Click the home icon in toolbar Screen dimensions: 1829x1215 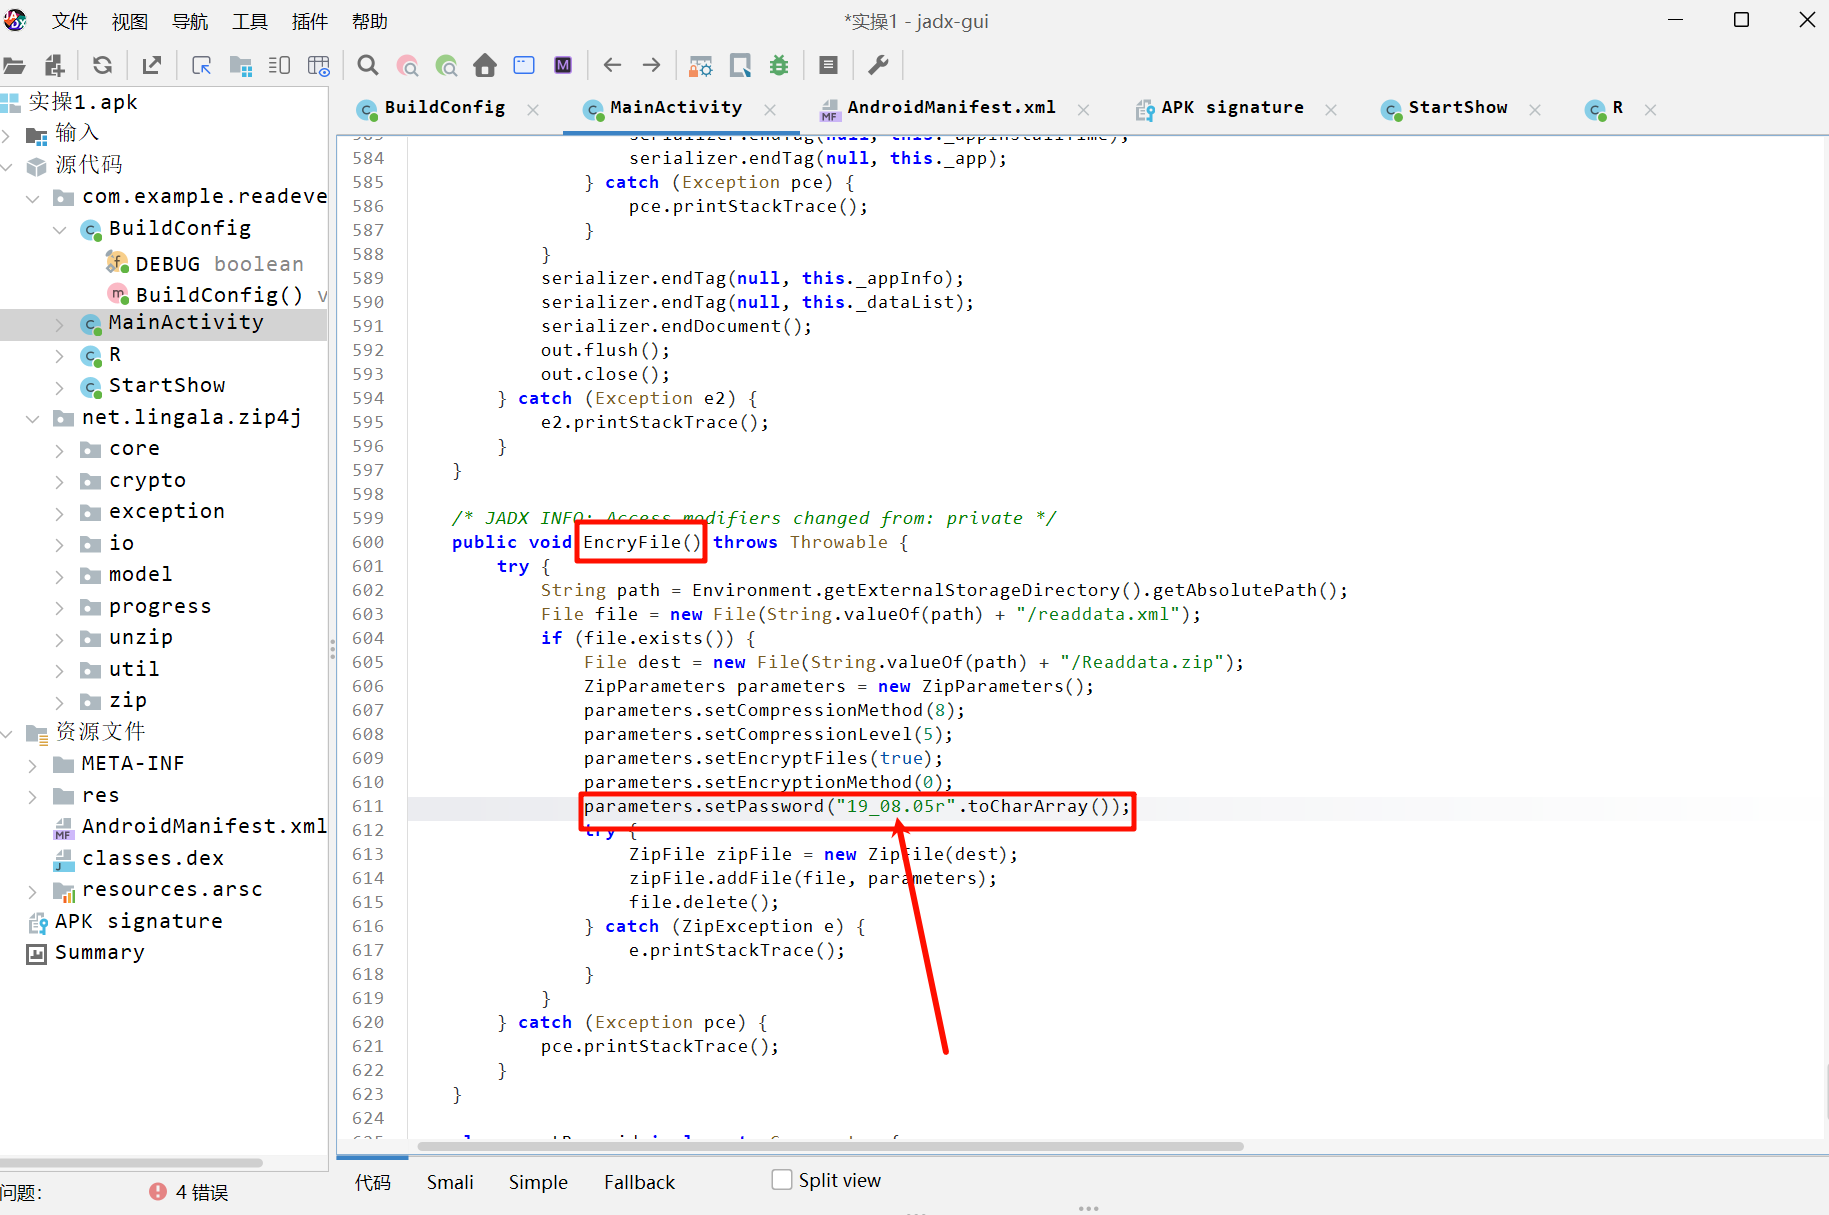coord(485,66)
